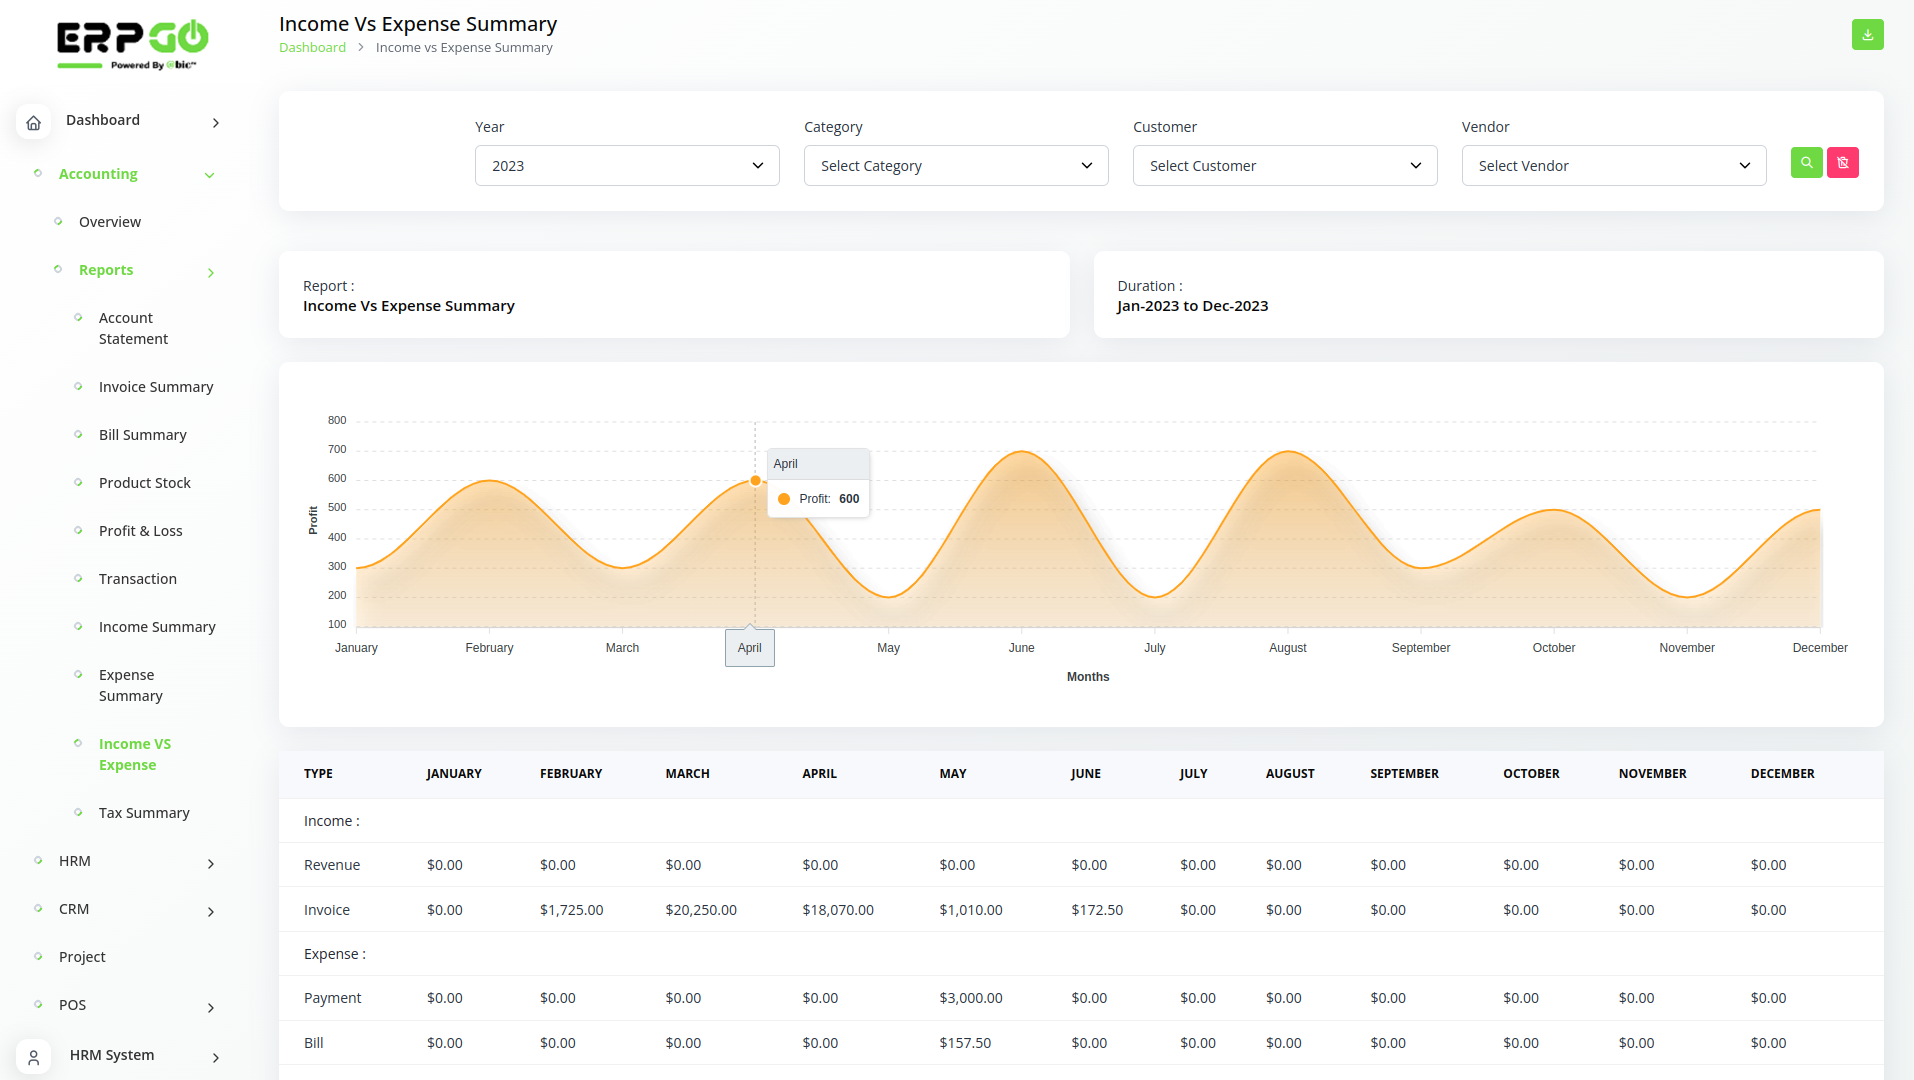Expand the CRM sidebar menu
The width and height of the screenshot is (1914, 1080).
click(125, 910)
